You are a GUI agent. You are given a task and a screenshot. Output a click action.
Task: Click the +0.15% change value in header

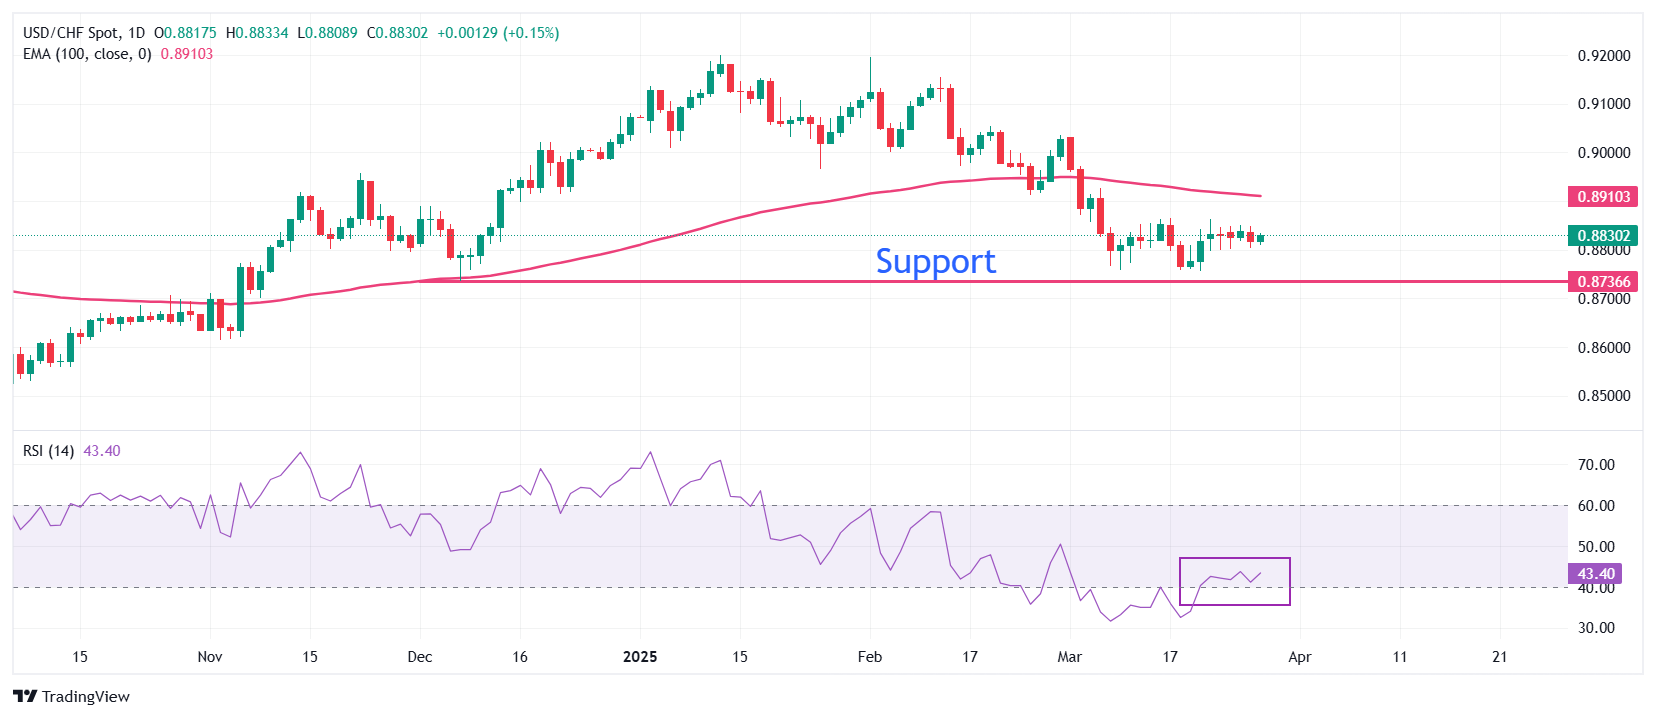(x=531, y=33)
